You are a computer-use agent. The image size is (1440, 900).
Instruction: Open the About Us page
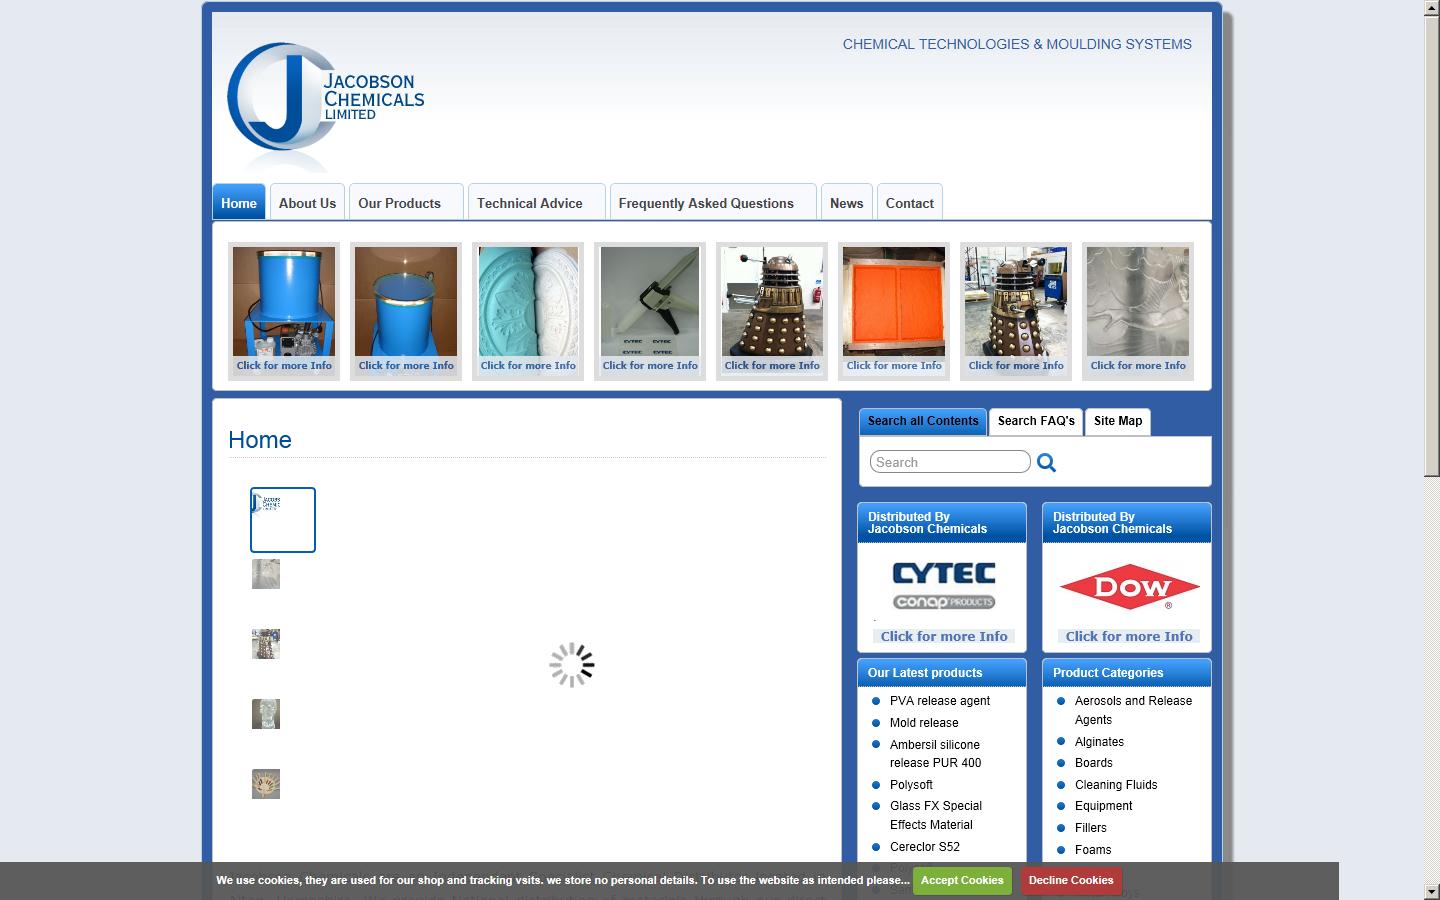click(x=306, y=203)
